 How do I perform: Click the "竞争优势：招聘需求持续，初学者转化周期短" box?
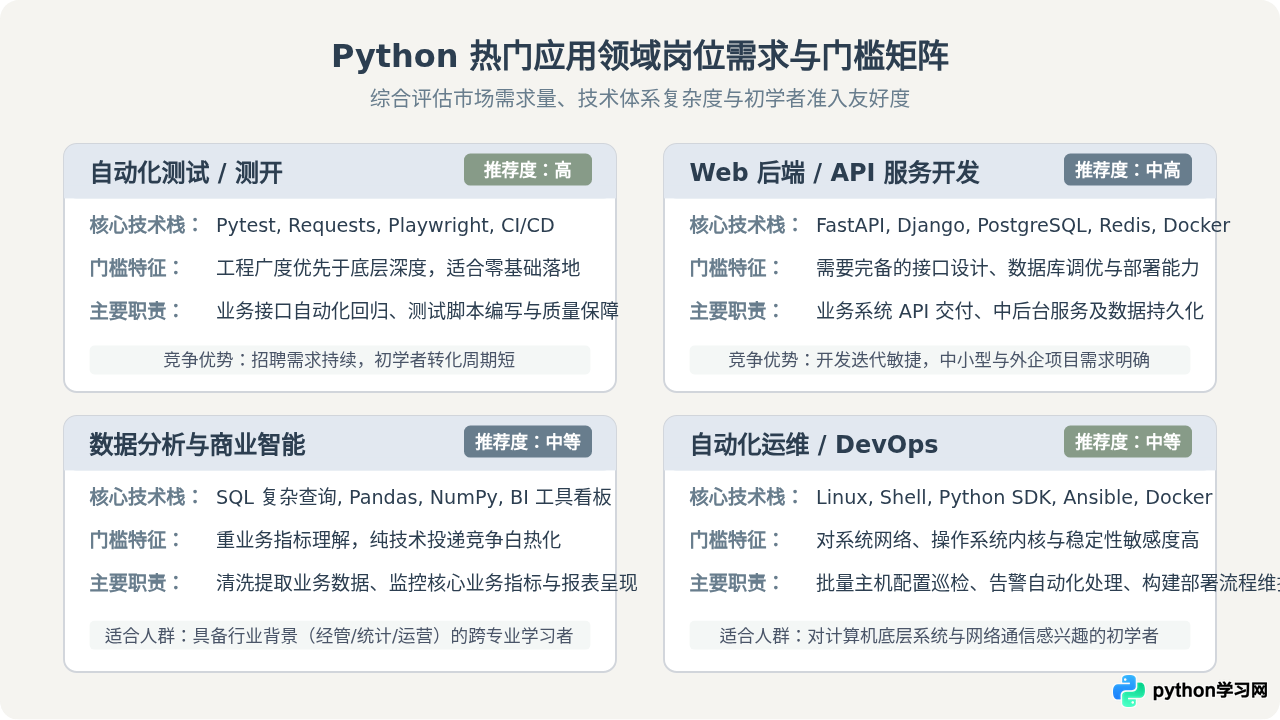pyautogui.click(x=340, y=360)
